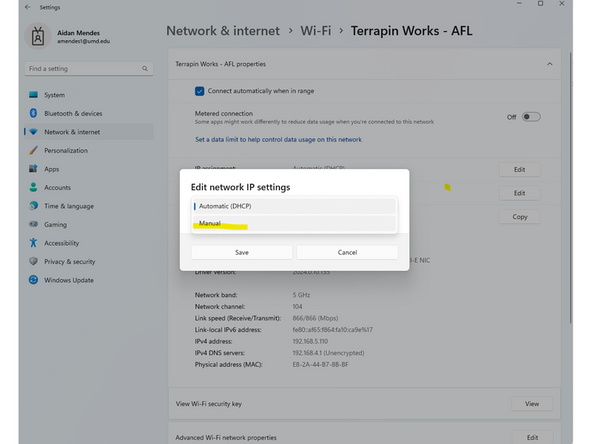Click Edit for Advanced Wi-Fi network properties
Image resolution: width=592 pixels, height=444 pixels.
click(x=532, y=438)
